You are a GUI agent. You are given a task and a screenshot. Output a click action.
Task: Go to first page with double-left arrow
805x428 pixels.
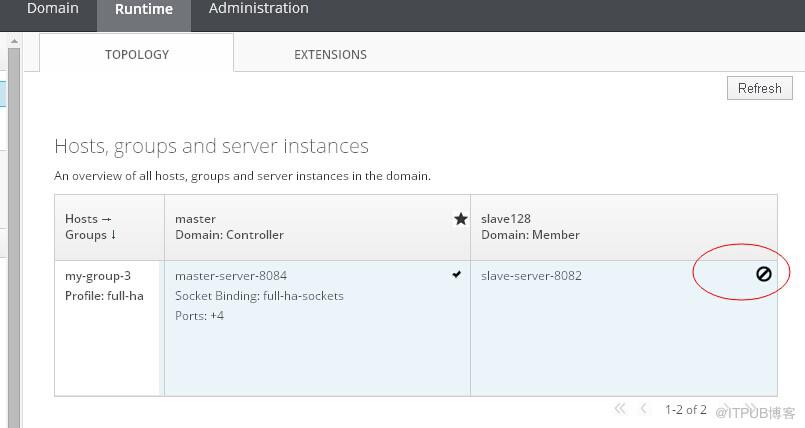620,409
